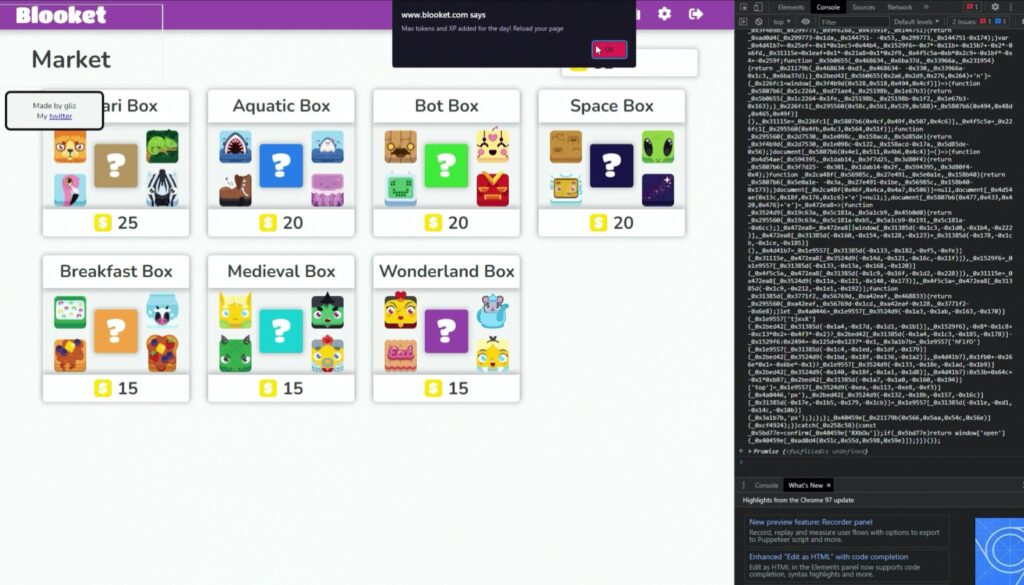Click the chameleon blook in Safari Box

162,146
